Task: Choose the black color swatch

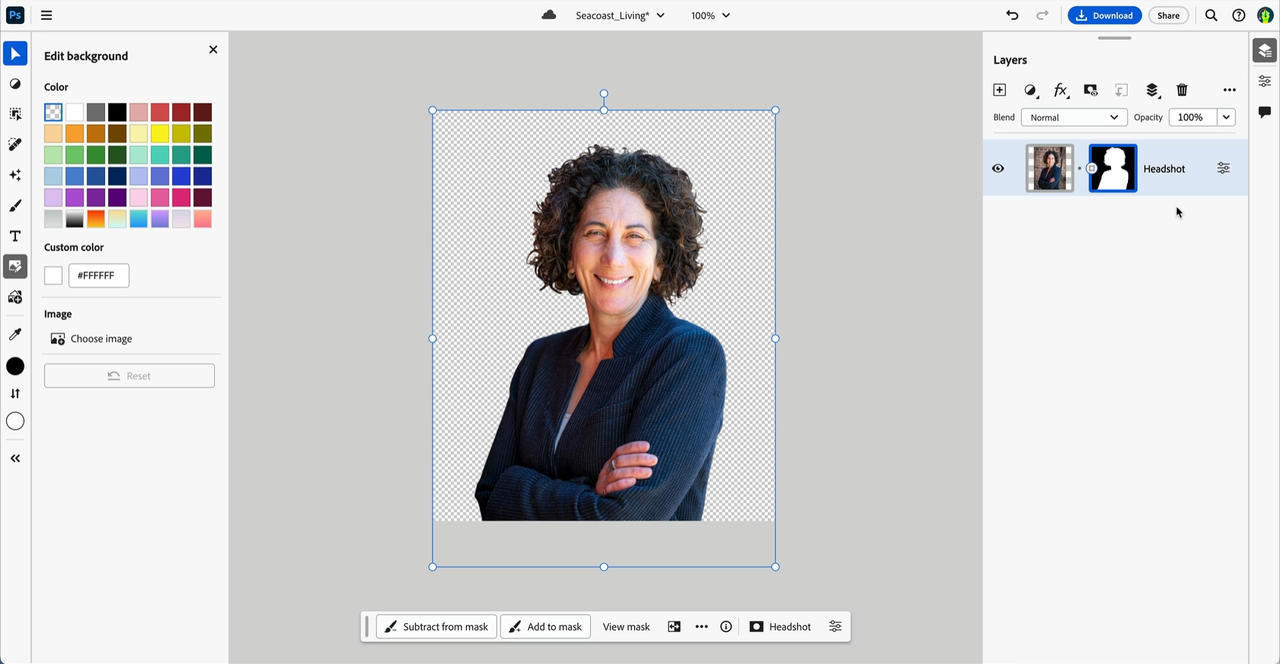Action: 117,112
